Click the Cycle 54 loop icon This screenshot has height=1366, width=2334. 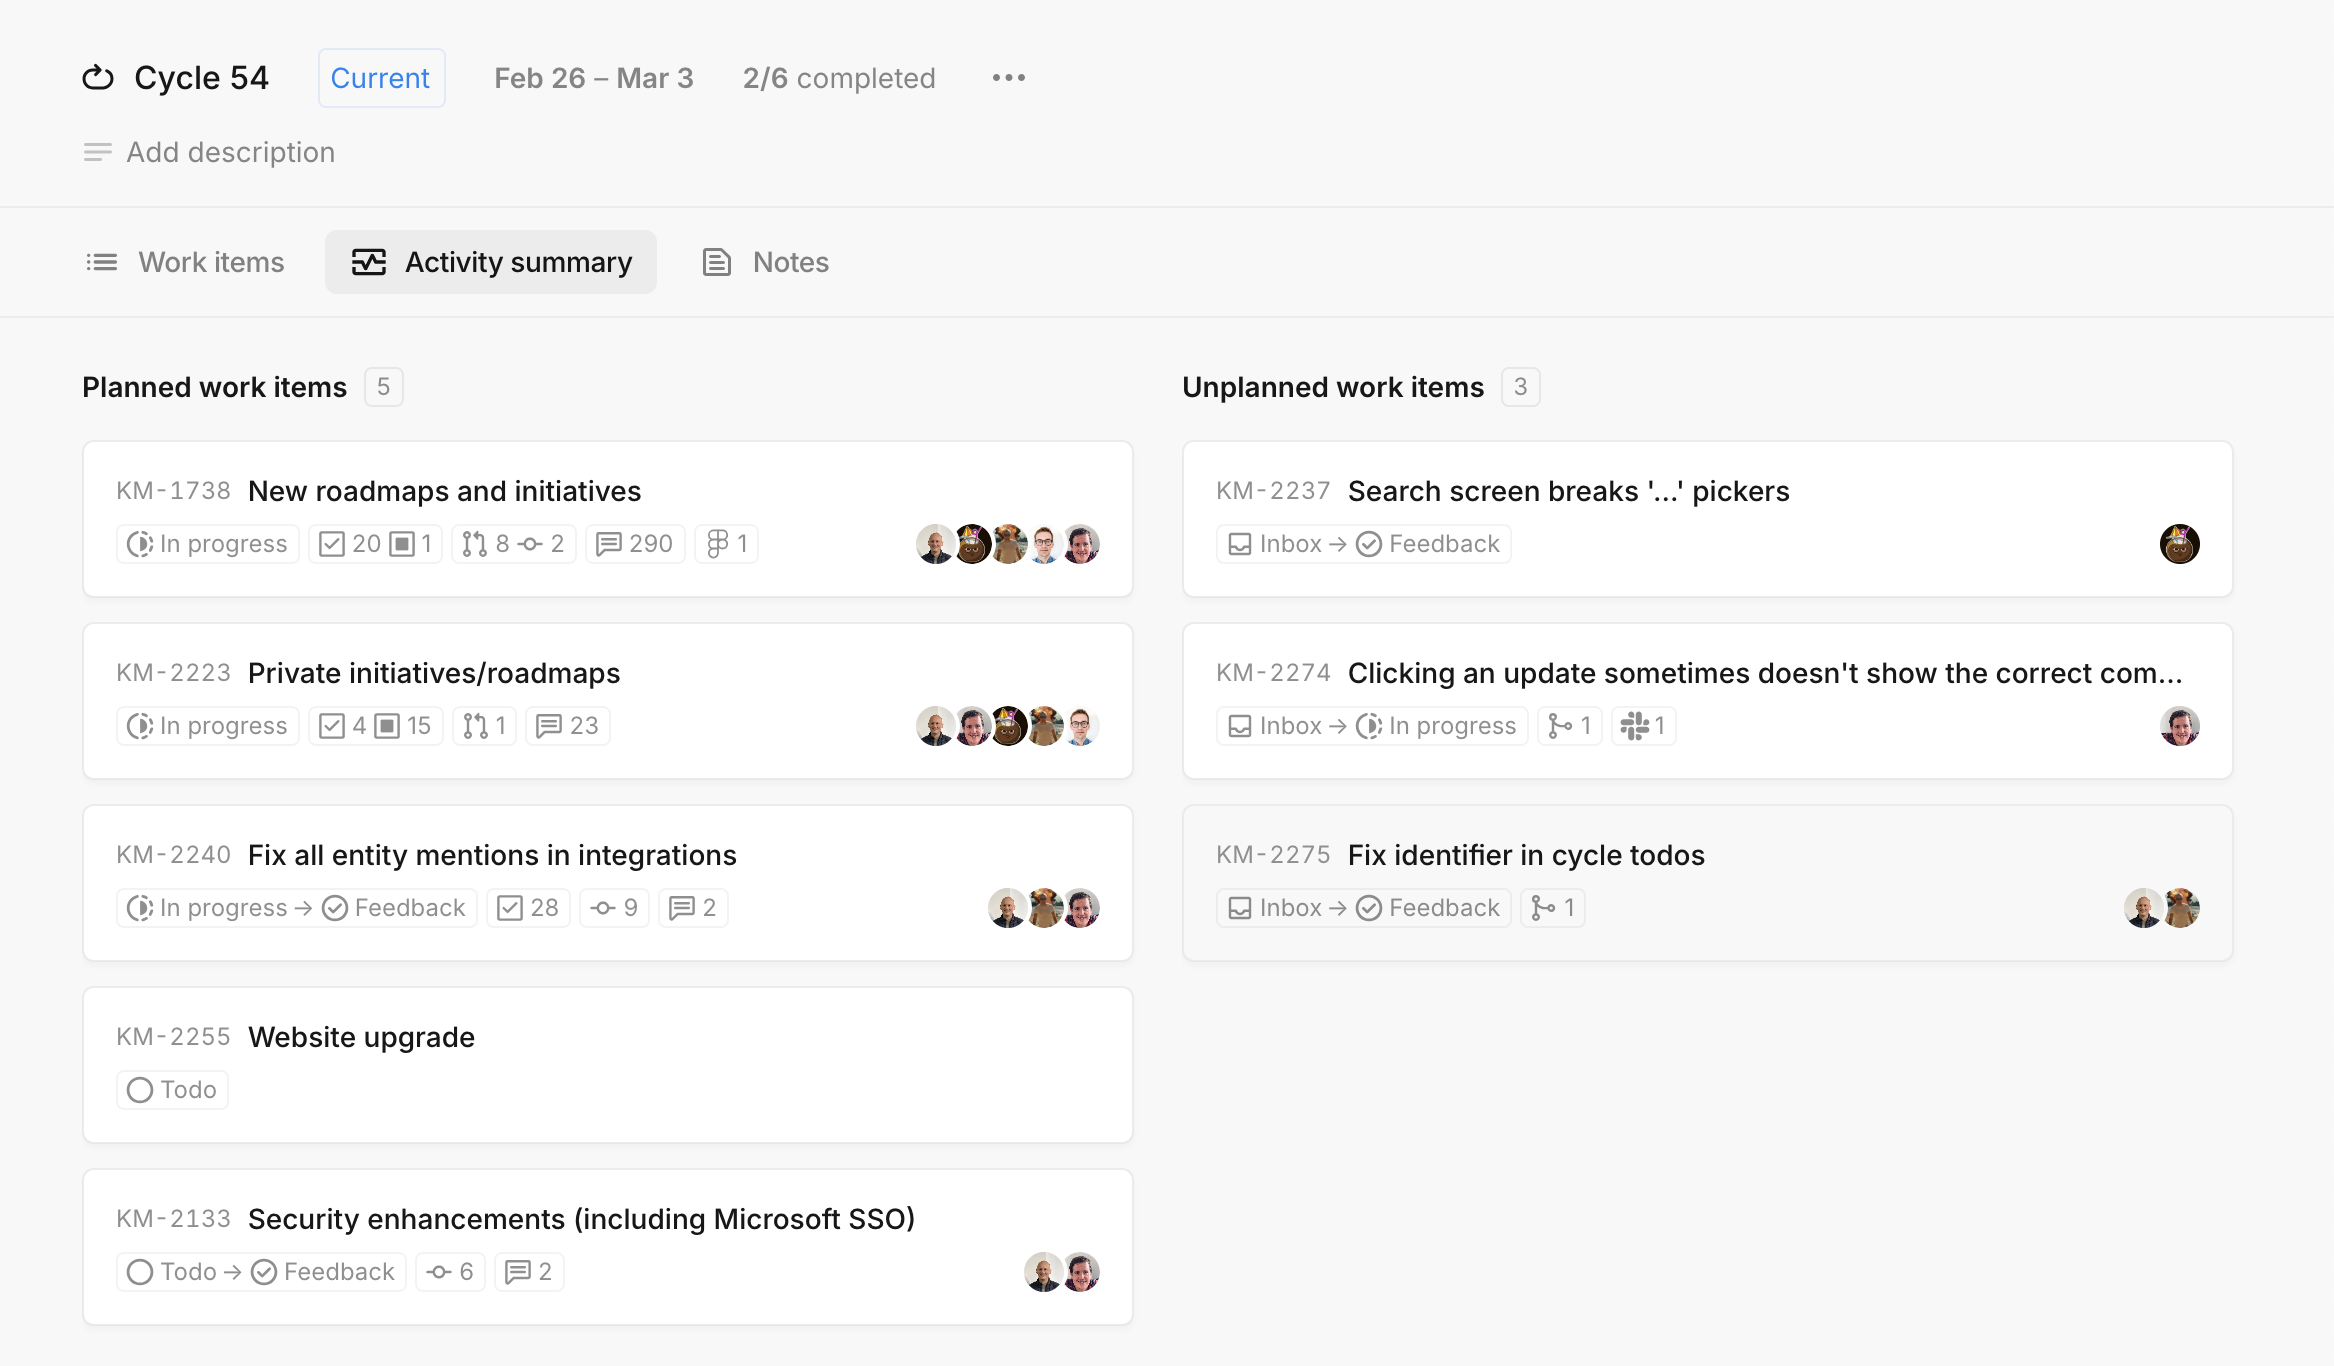(98, 78)
